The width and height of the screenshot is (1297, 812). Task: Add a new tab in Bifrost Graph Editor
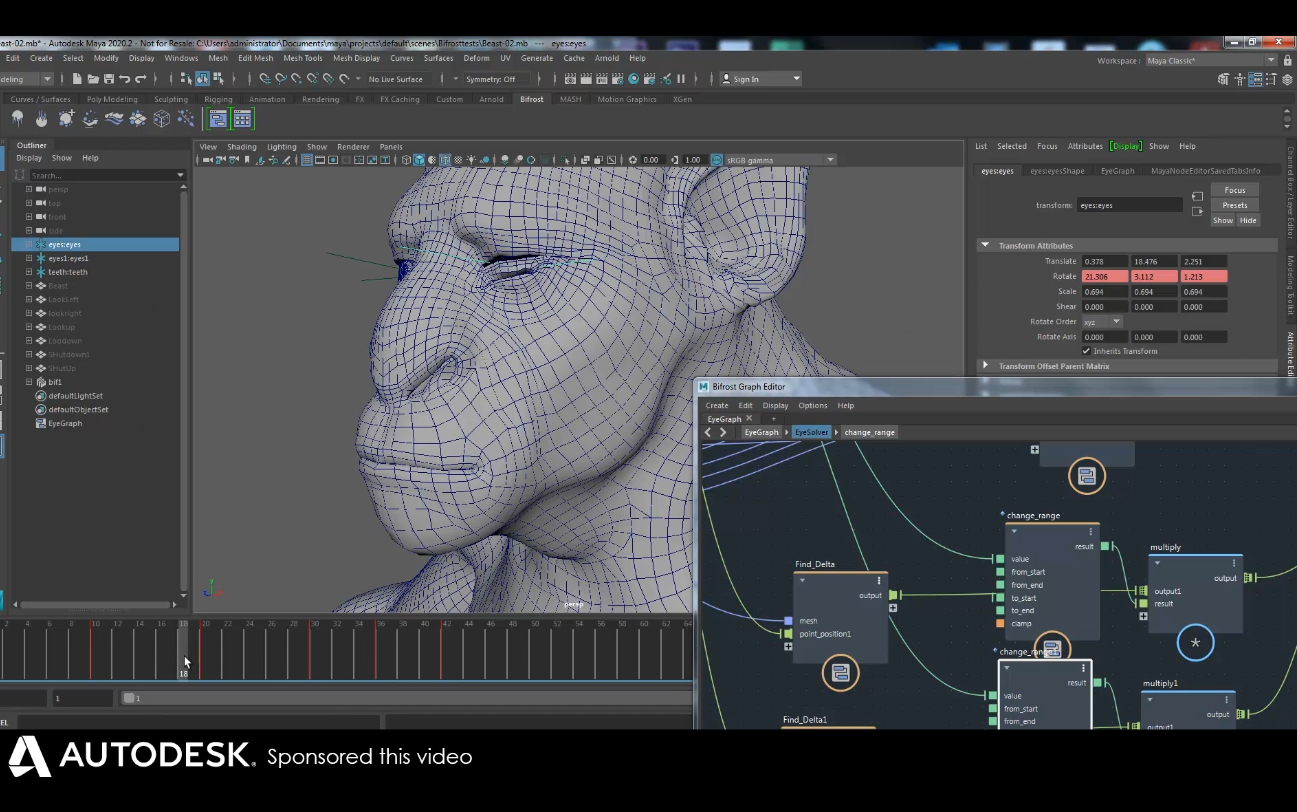772,419
